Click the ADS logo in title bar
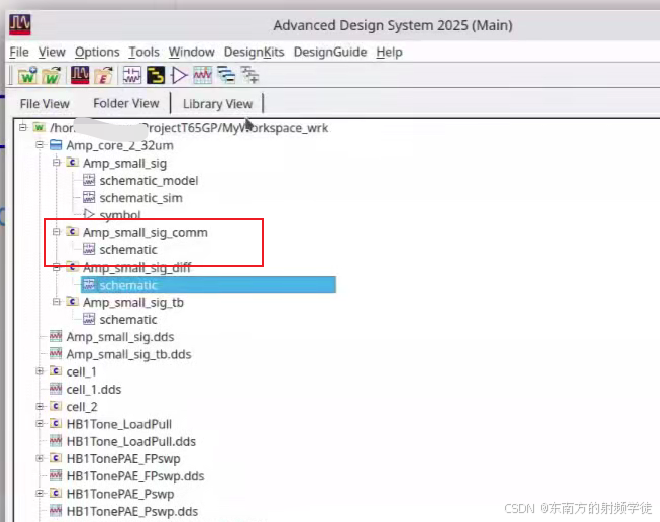 pos(20,24)
